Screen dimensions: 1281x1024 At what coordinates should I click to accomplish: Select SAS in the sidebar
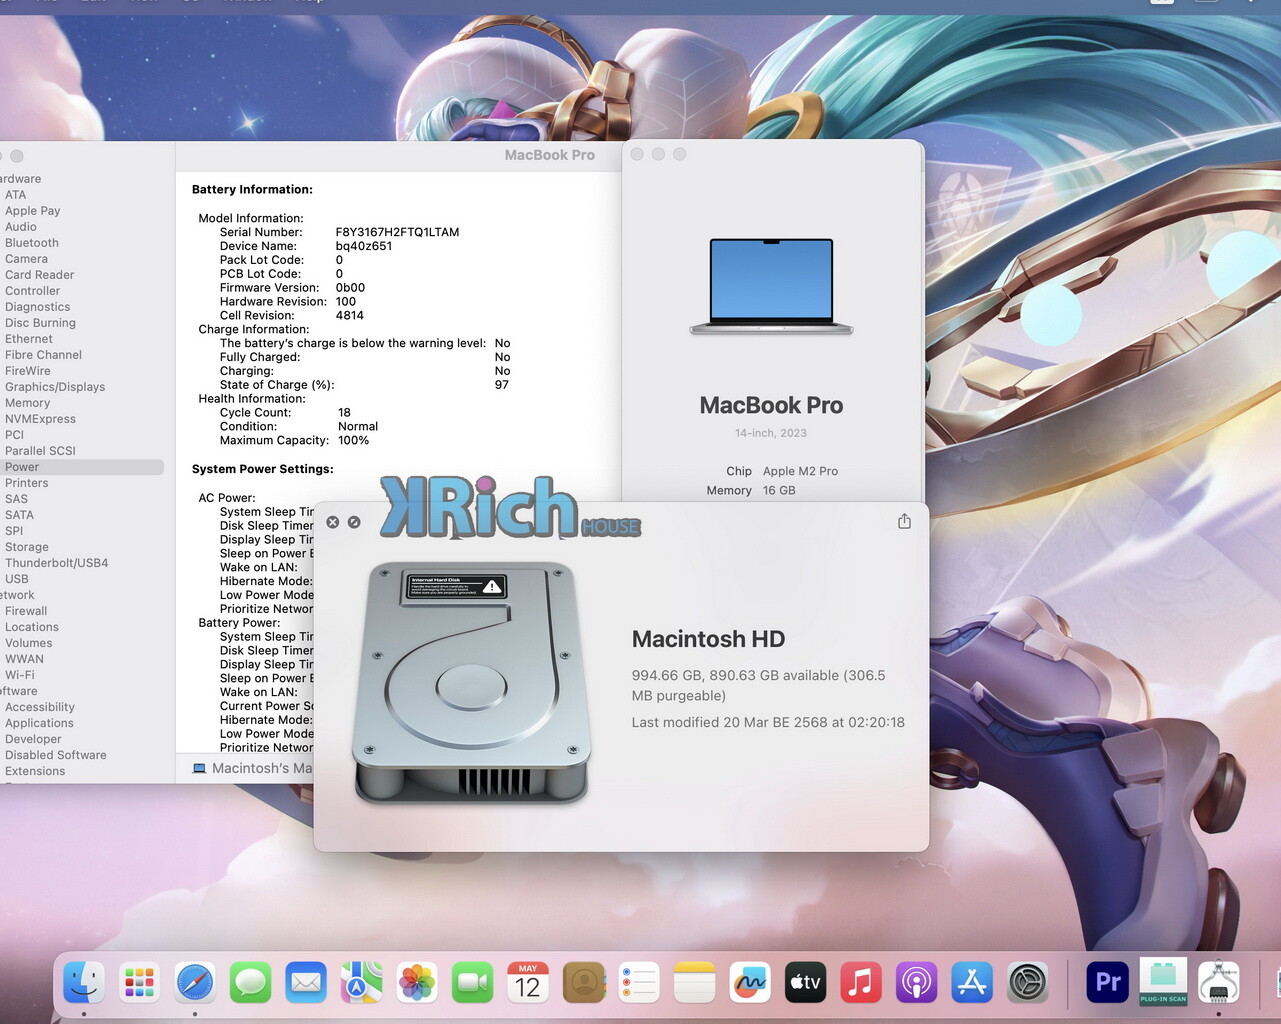(x=17, y=499)
